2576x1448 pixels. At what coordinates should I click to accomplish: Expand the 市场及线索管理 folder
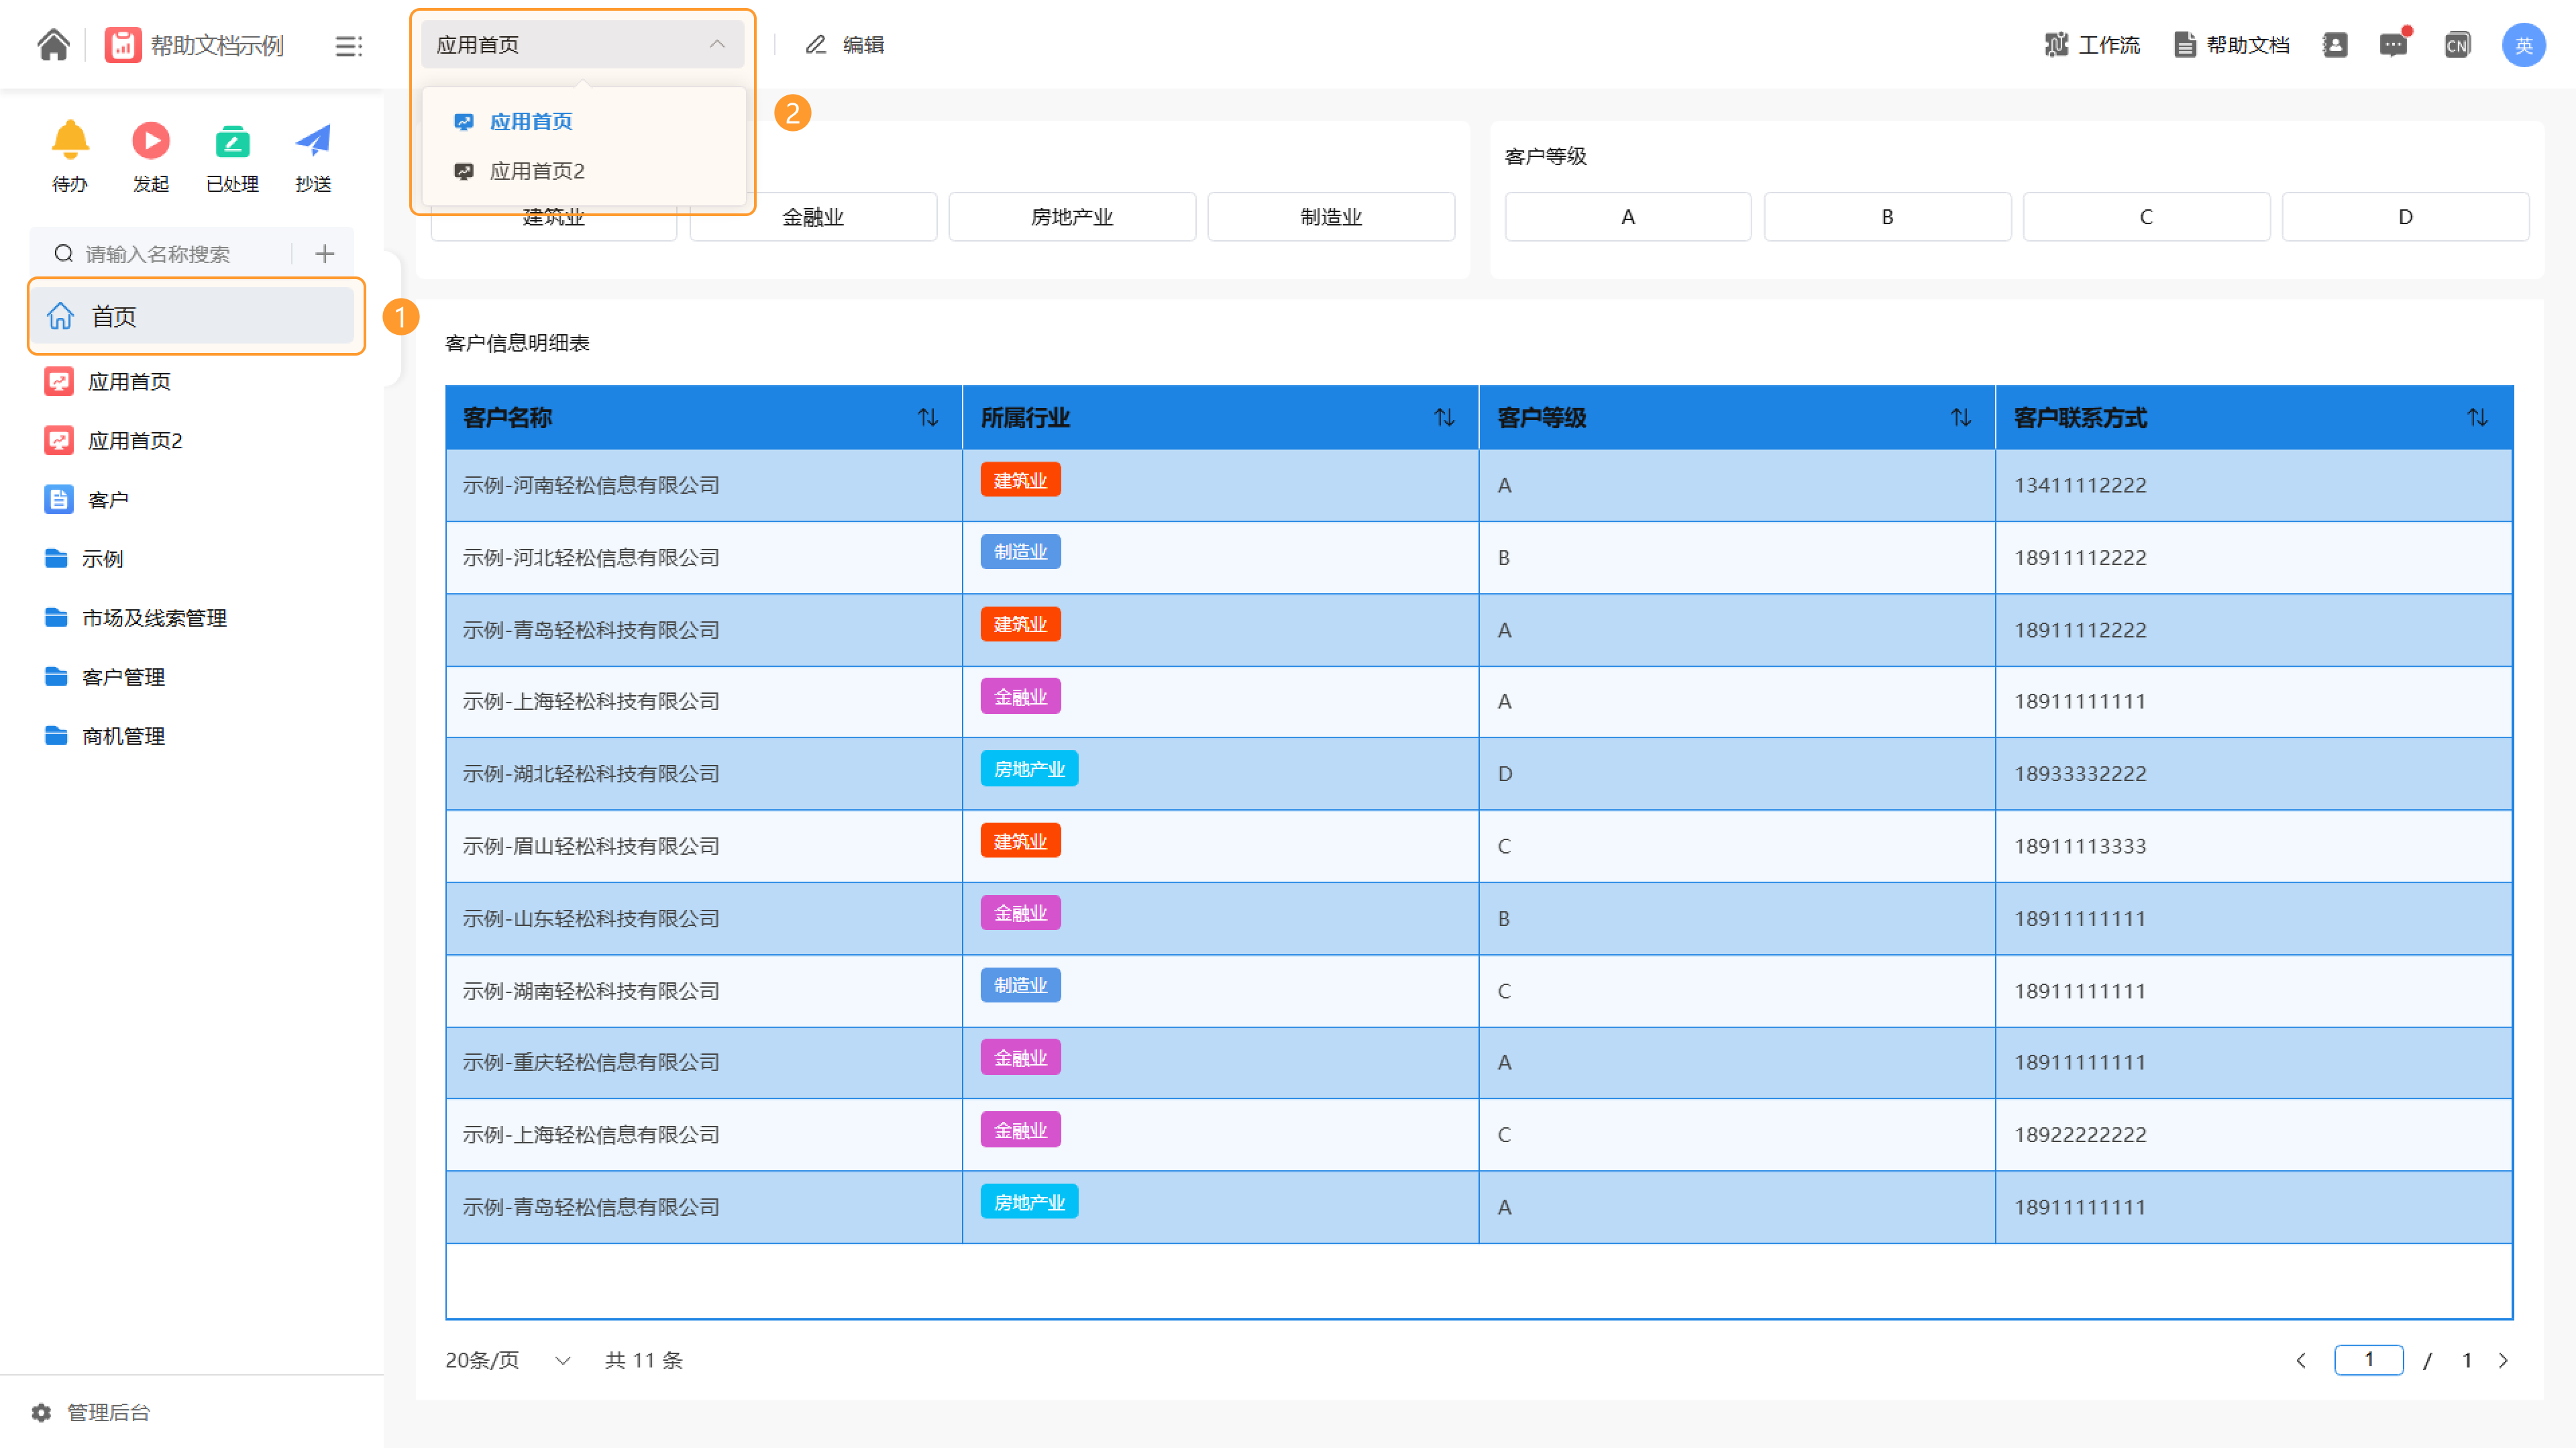(x=192, y=618)
